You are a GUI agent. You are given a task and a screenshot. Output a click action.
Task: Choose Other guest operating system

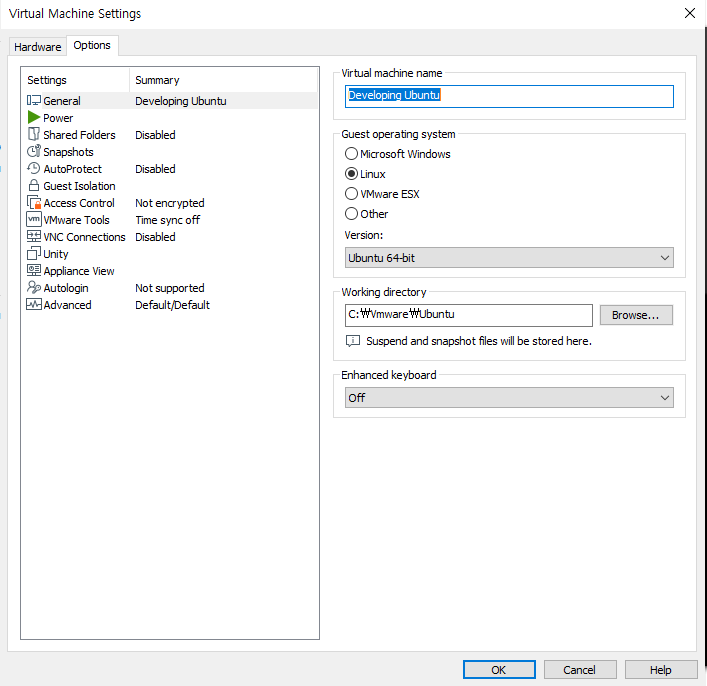click(366, 214)
